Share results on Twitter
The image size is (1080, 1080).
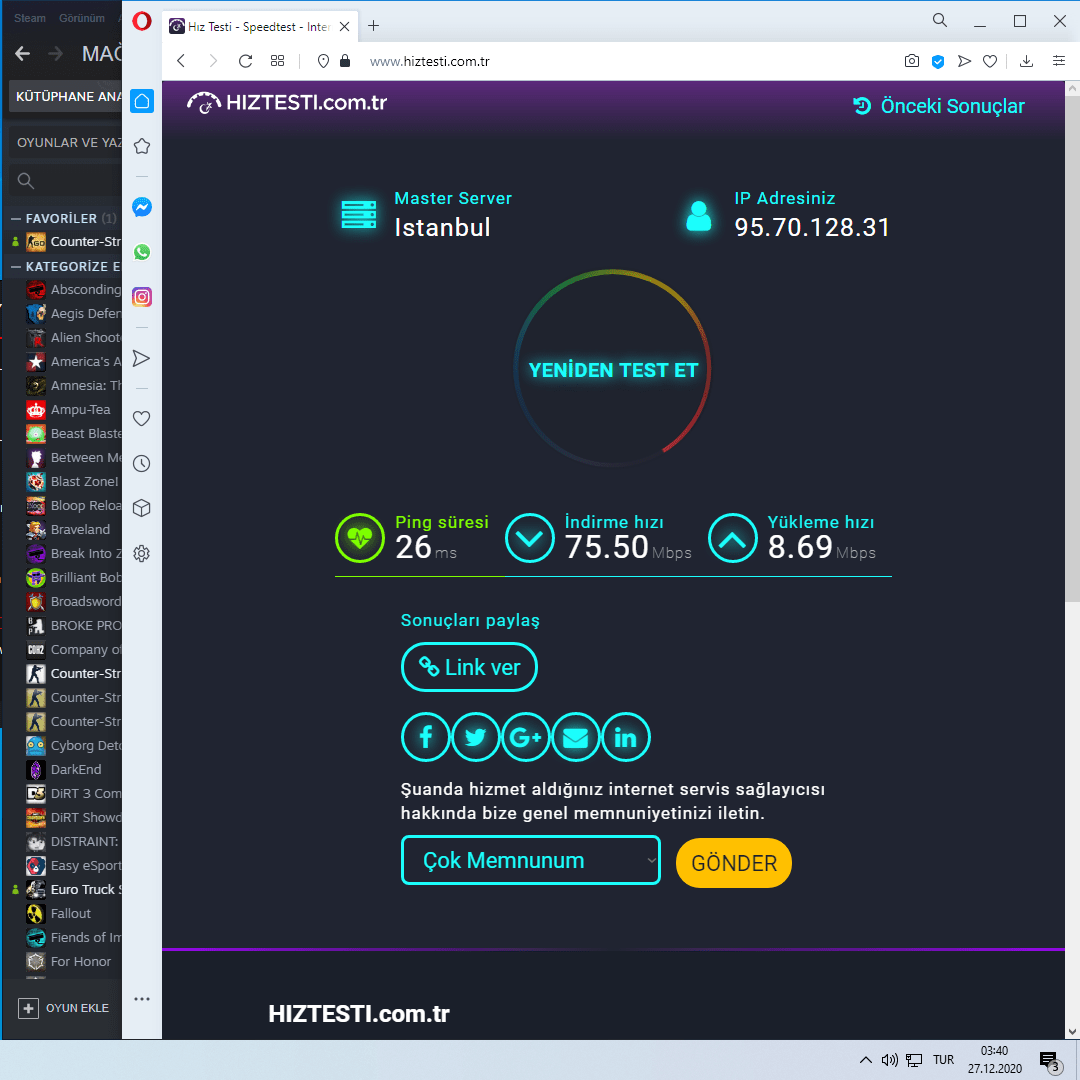click(475, 737)
